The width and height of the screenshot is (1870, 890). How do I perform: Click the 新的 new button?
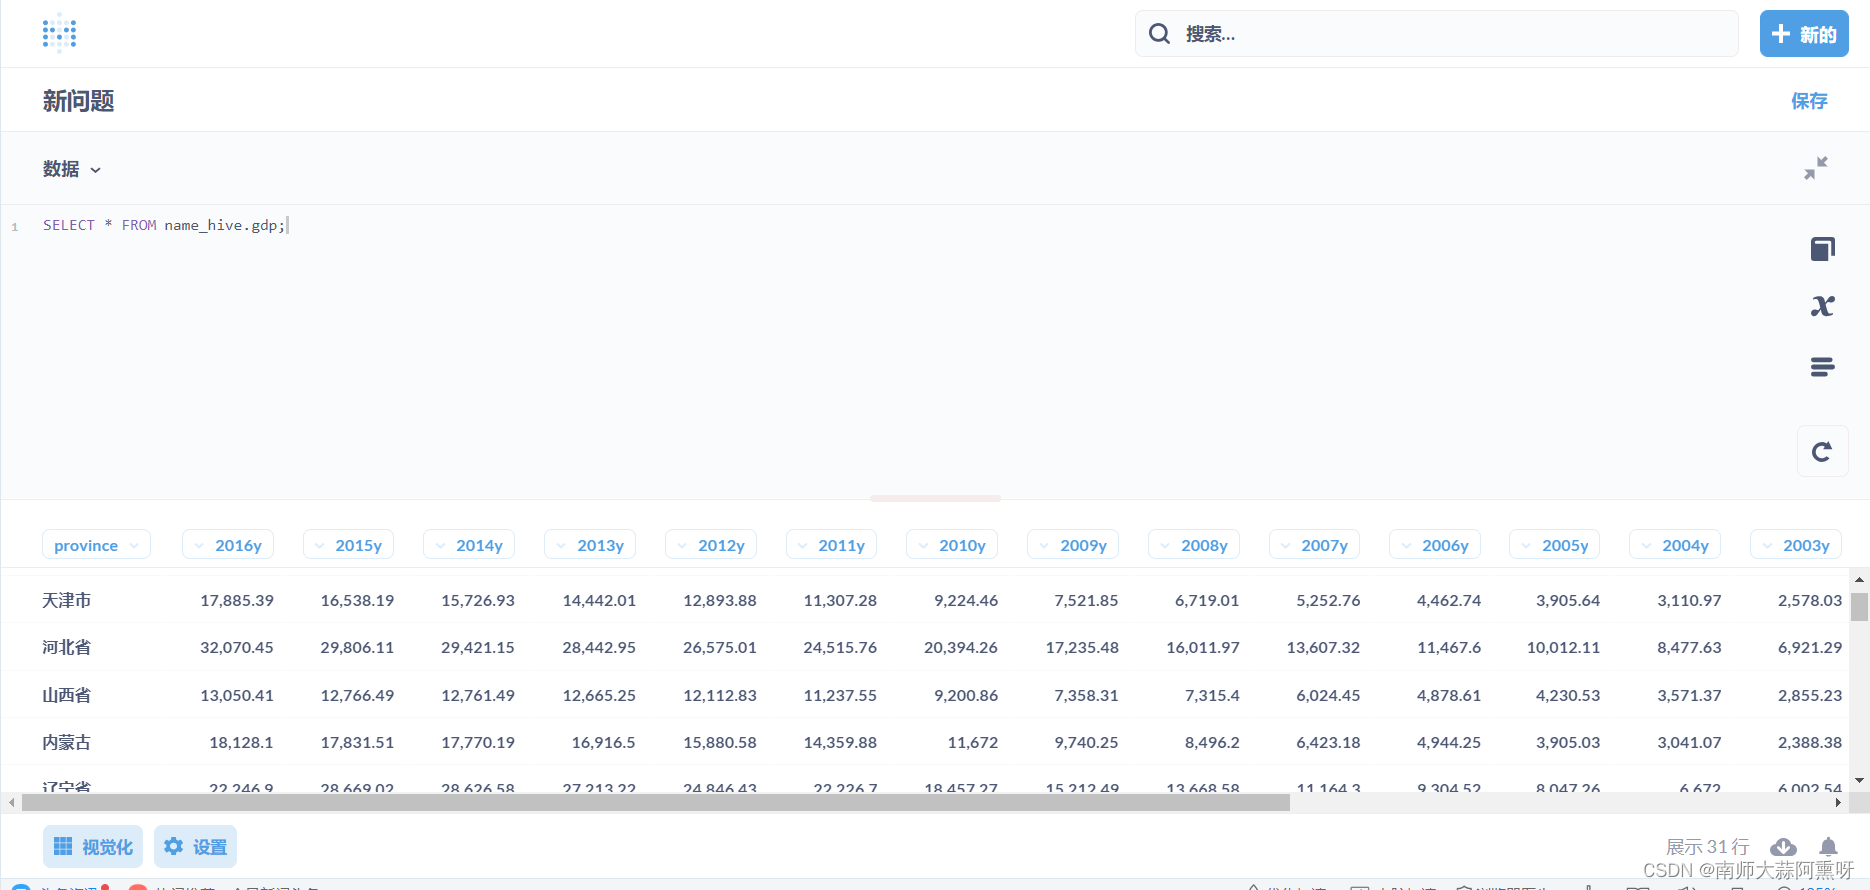pos(1804,34)
